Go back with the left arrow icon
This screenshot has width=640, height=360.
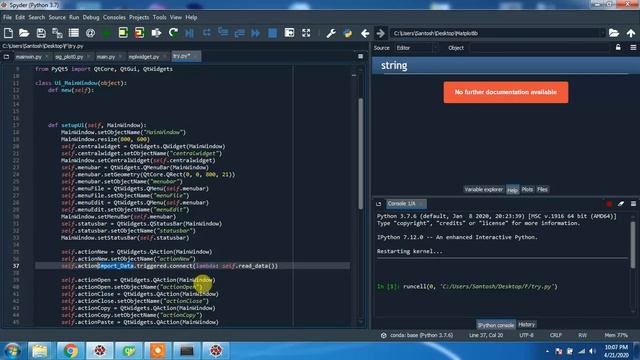coord(365,33)
